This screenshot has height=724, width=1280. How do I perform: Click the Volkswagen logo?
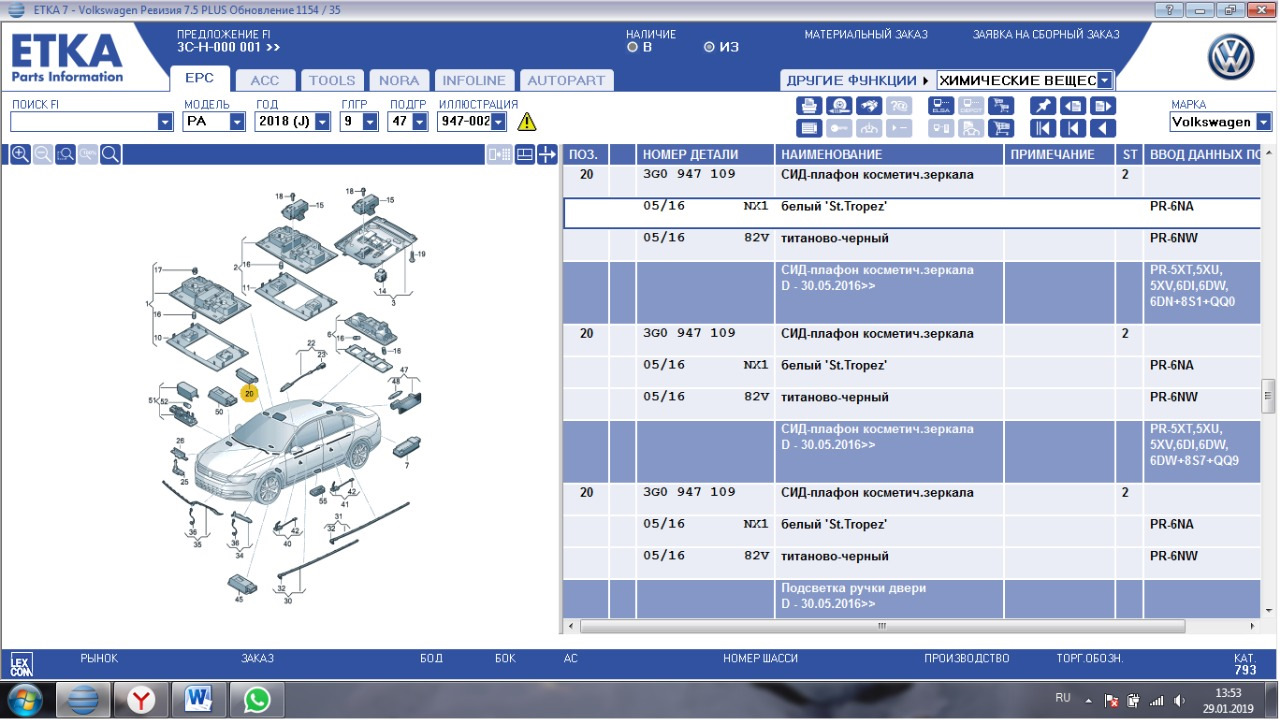1231,58
